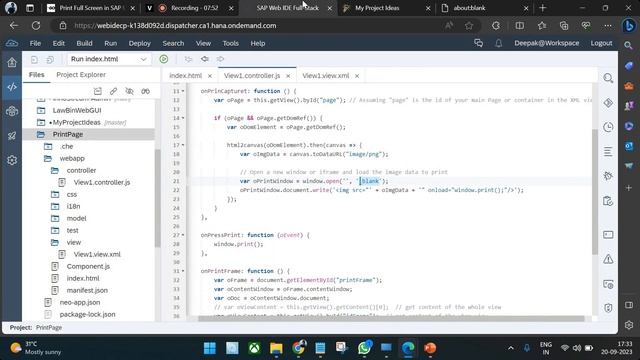Click the Save file toolbar icon
640x360 pixels.
coord(34,60)
